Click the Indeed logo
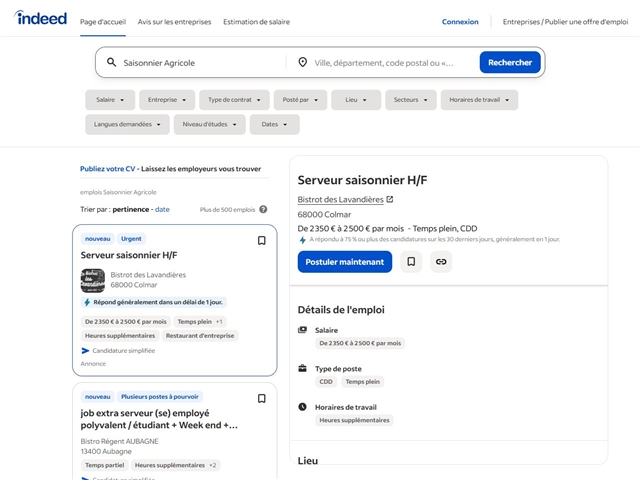 [41, 19]
